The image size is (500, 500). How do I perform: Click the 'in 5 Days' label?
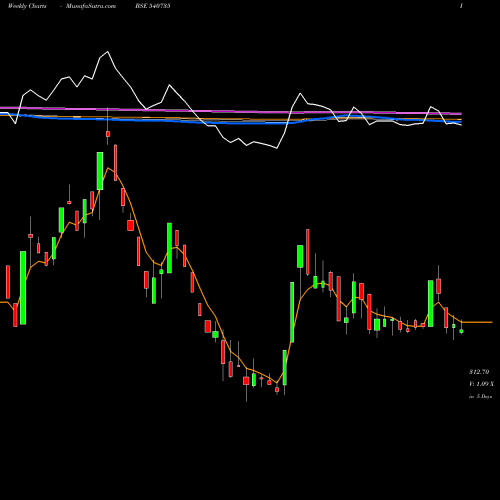(480, 396)
